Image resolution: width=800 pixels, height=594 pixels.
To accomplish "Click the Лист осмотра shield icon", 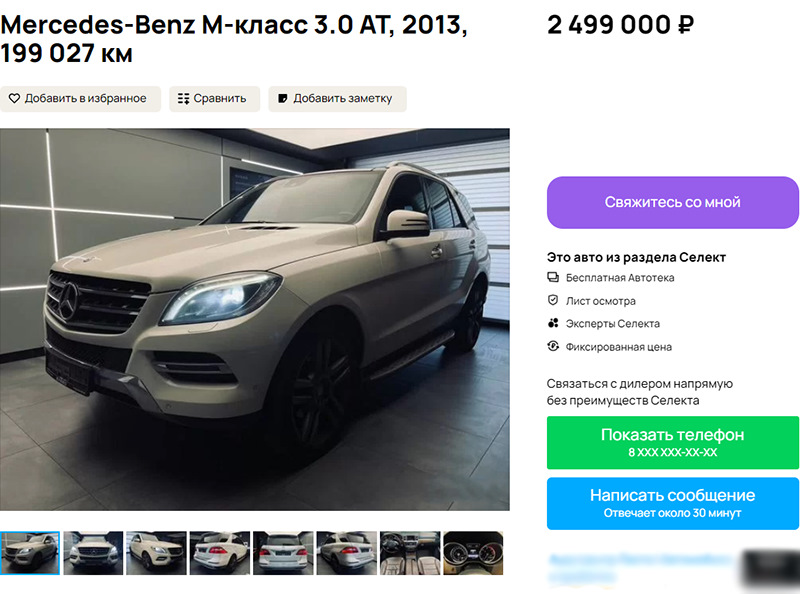I will tap(553, 301).
